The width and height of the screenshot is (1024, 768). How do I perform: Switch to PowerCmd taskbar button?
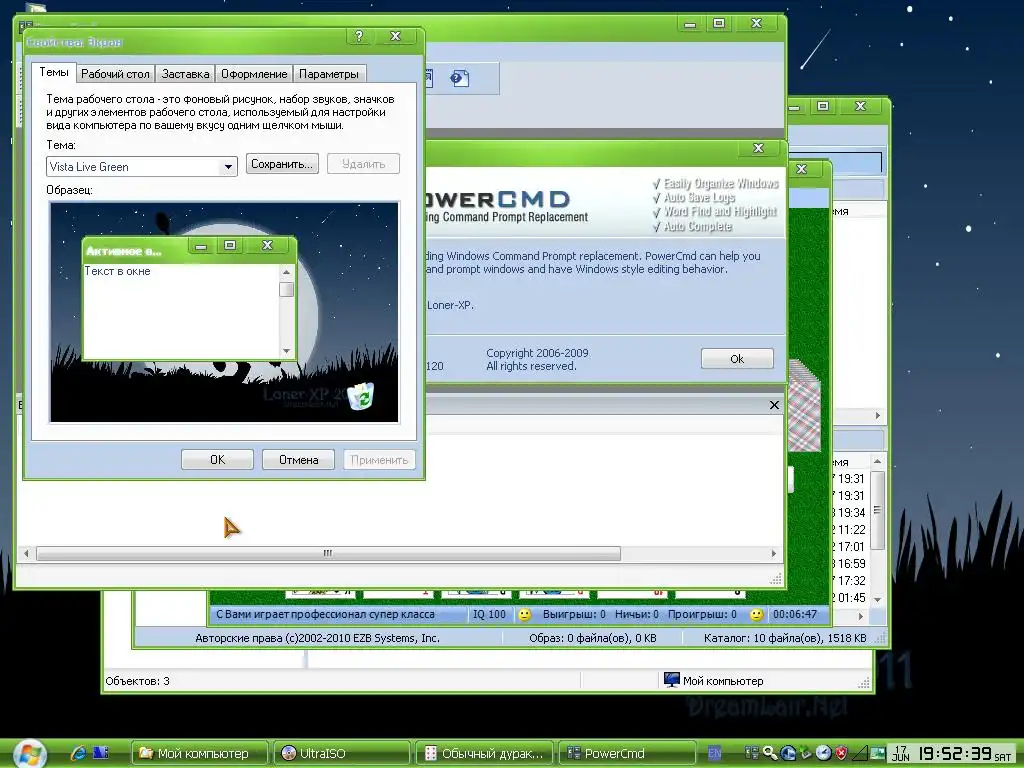click(x=627, y=753)
